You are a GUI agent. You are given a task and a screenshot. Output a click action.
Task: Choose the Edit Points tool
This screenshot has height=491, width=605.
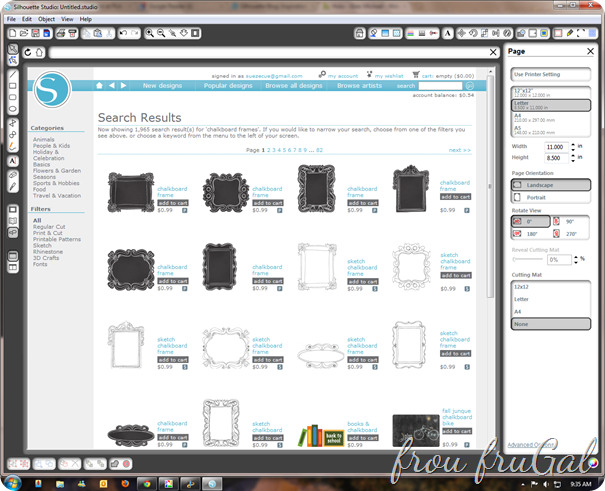click(x=13, y=60)
